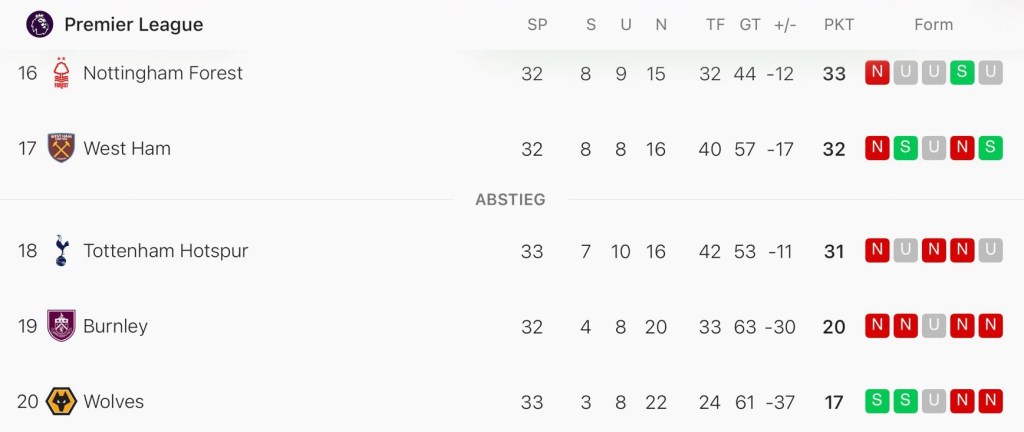Click the Nottingham Forest club crest
This screenshot has height=432, width=1024.
(62, 73)
